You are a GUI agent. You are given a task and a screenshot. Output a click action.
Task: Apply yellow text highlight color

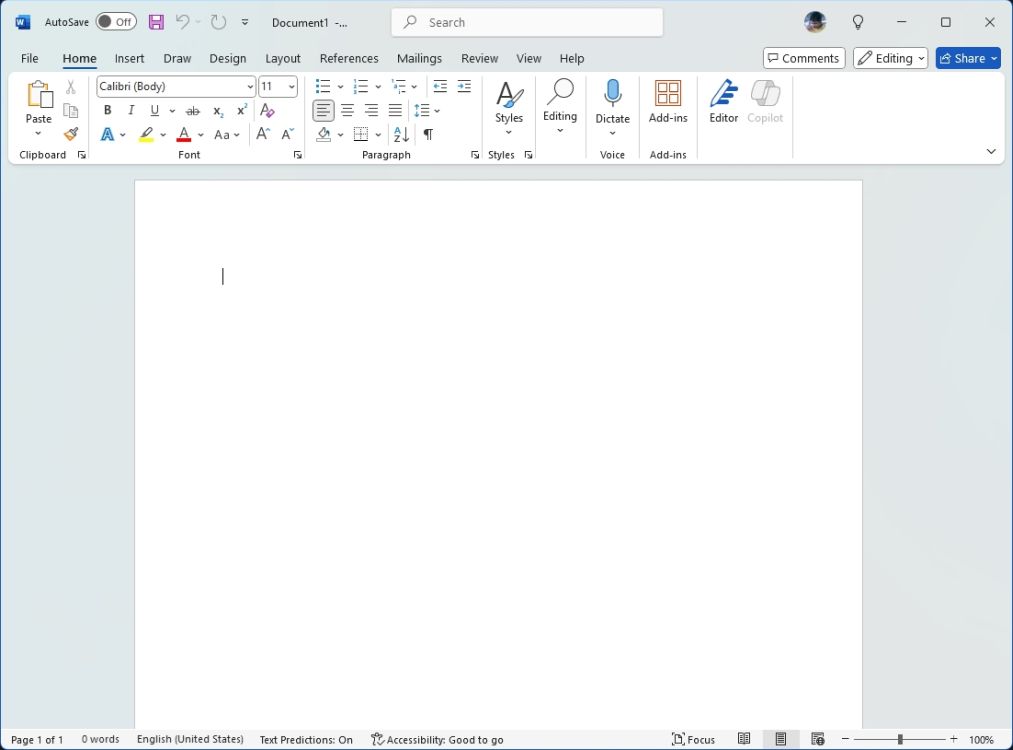tap(146, 134)
